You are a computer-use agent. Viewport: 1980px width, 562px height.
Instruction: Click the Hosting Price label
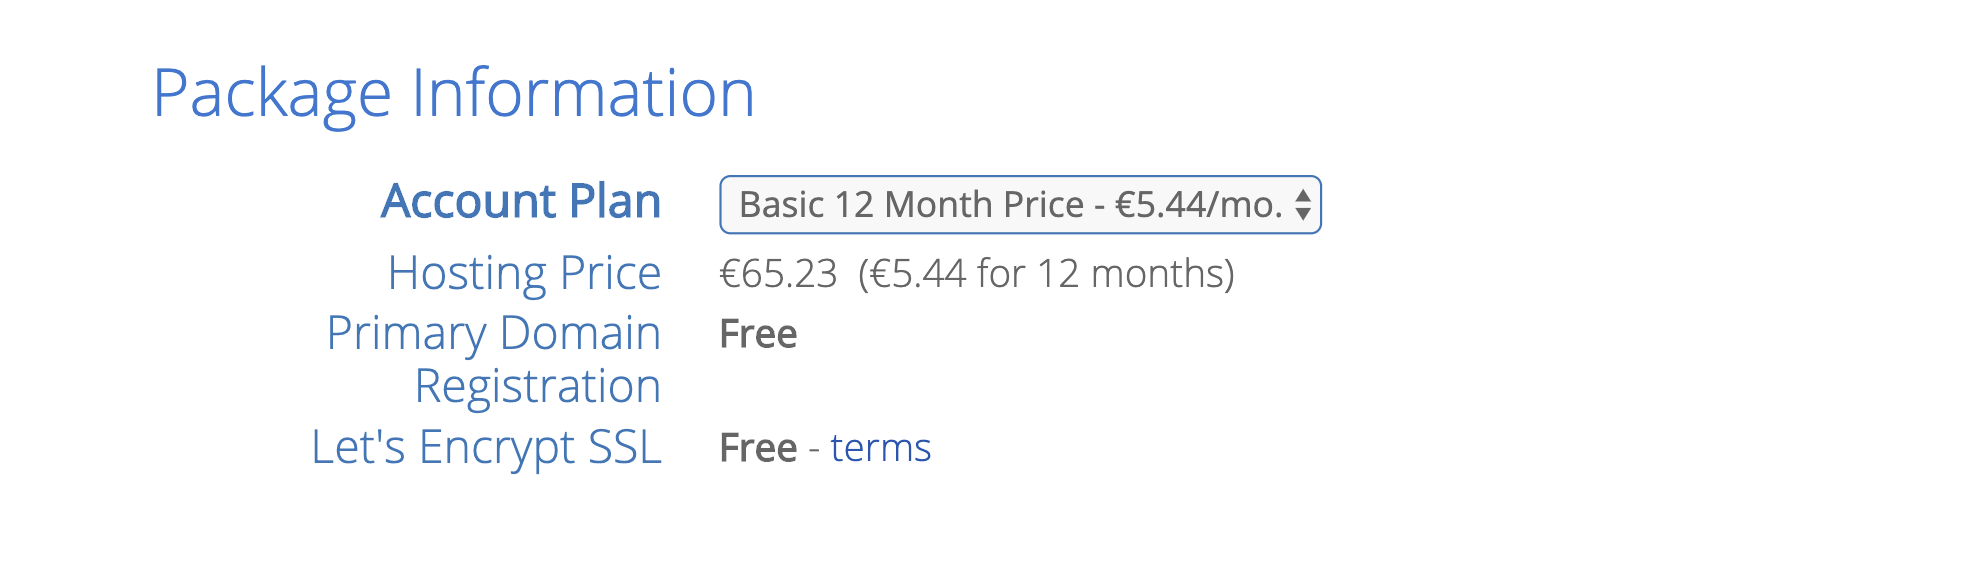pos(524,273)
